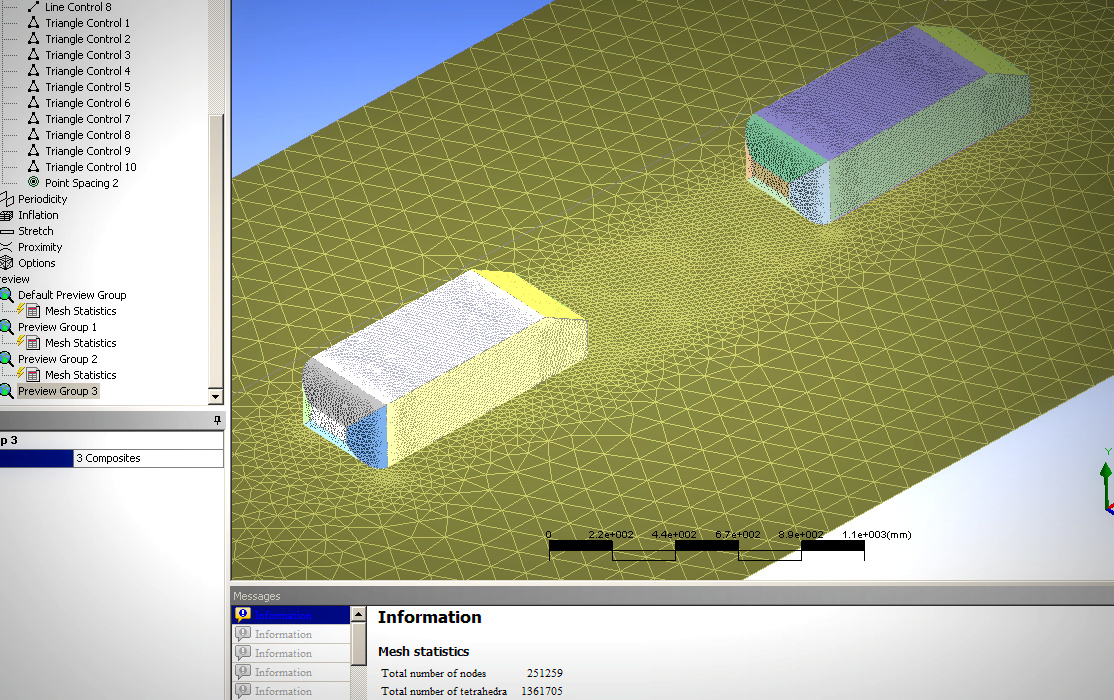The image size is (1114, 700).
Task: Select the Periodicity icon in the tree
Action: (x=7, y=199)
